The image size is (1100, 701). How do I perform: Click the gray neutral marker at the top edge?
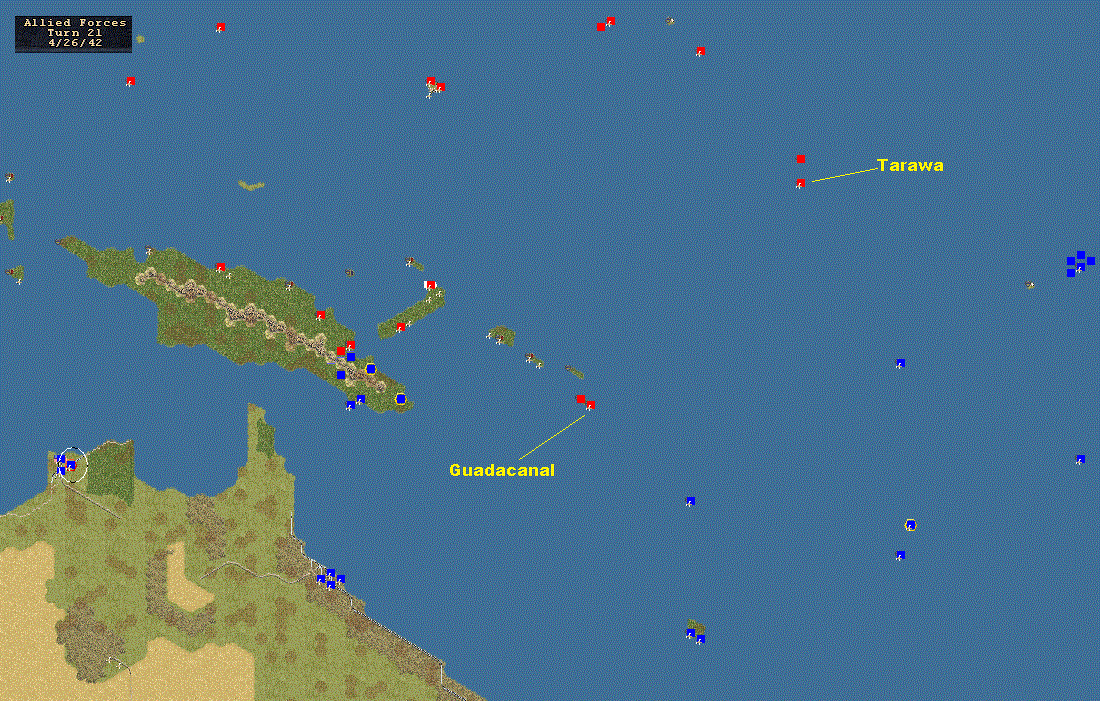(x=670, y=21)
